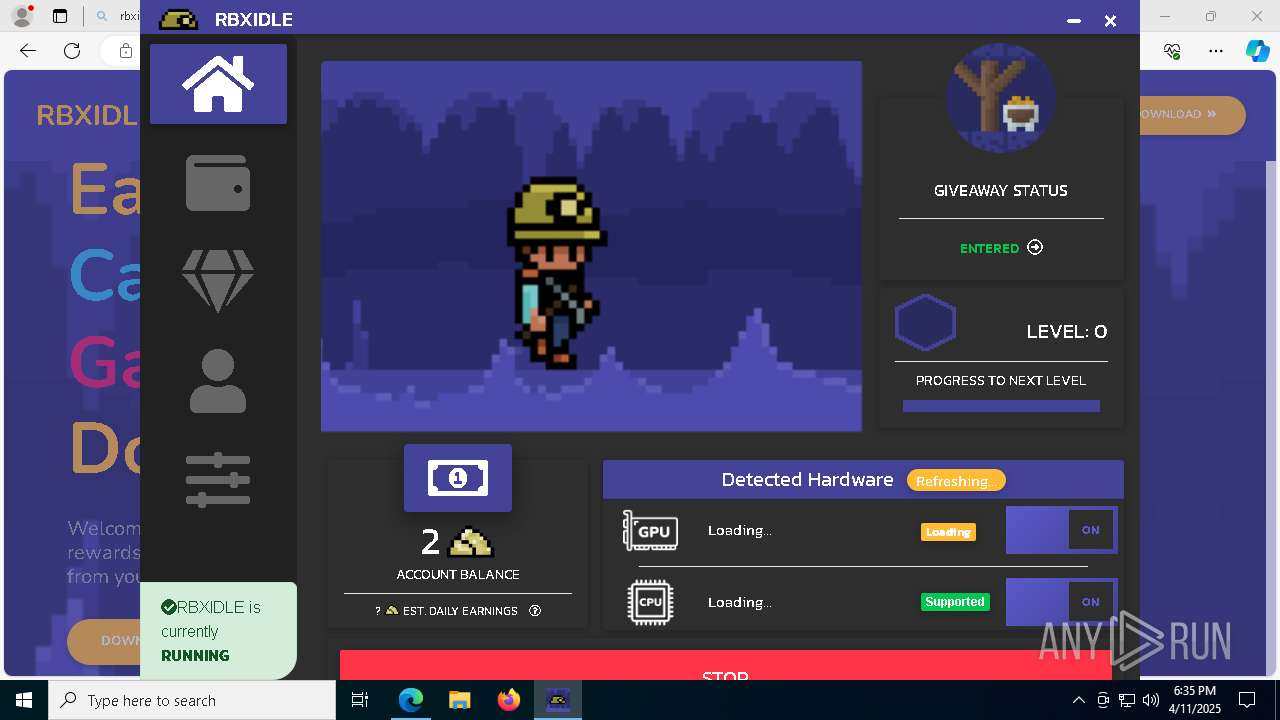
Task: Click the ENTERED giveaway status link
Action: coord(989,248)
